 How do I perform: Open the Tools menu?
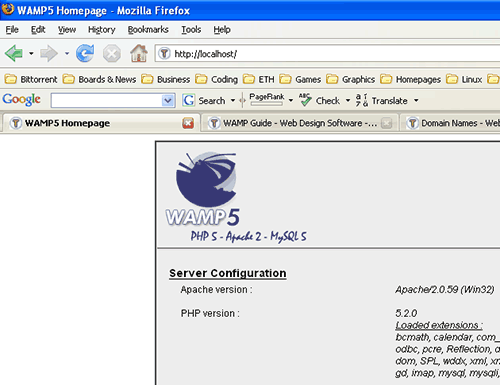click(x=191, y=30)
